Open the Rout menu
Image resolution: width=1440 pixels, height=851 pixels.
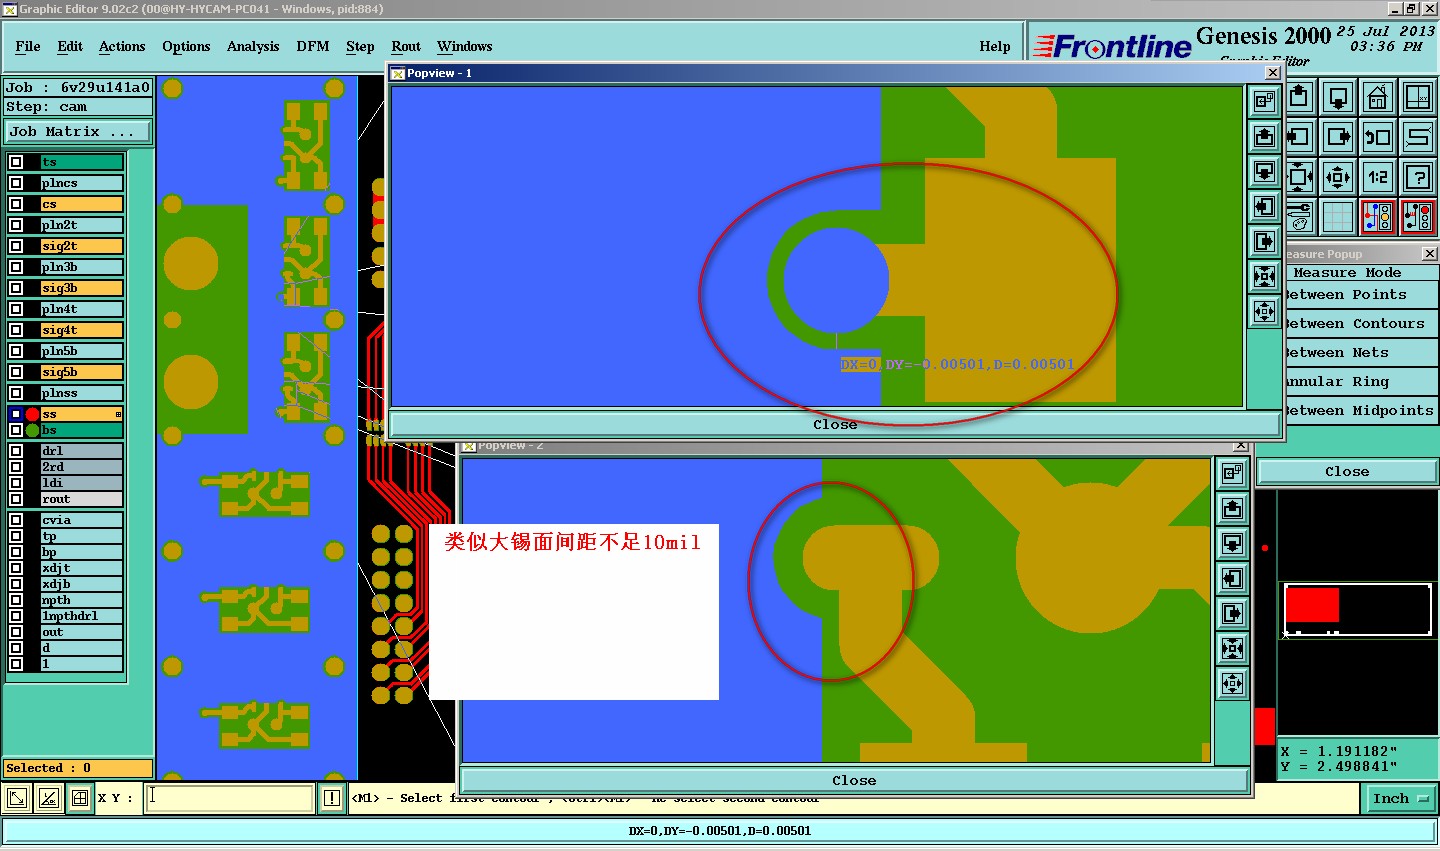pyautogui.click(x=406, y=46)
